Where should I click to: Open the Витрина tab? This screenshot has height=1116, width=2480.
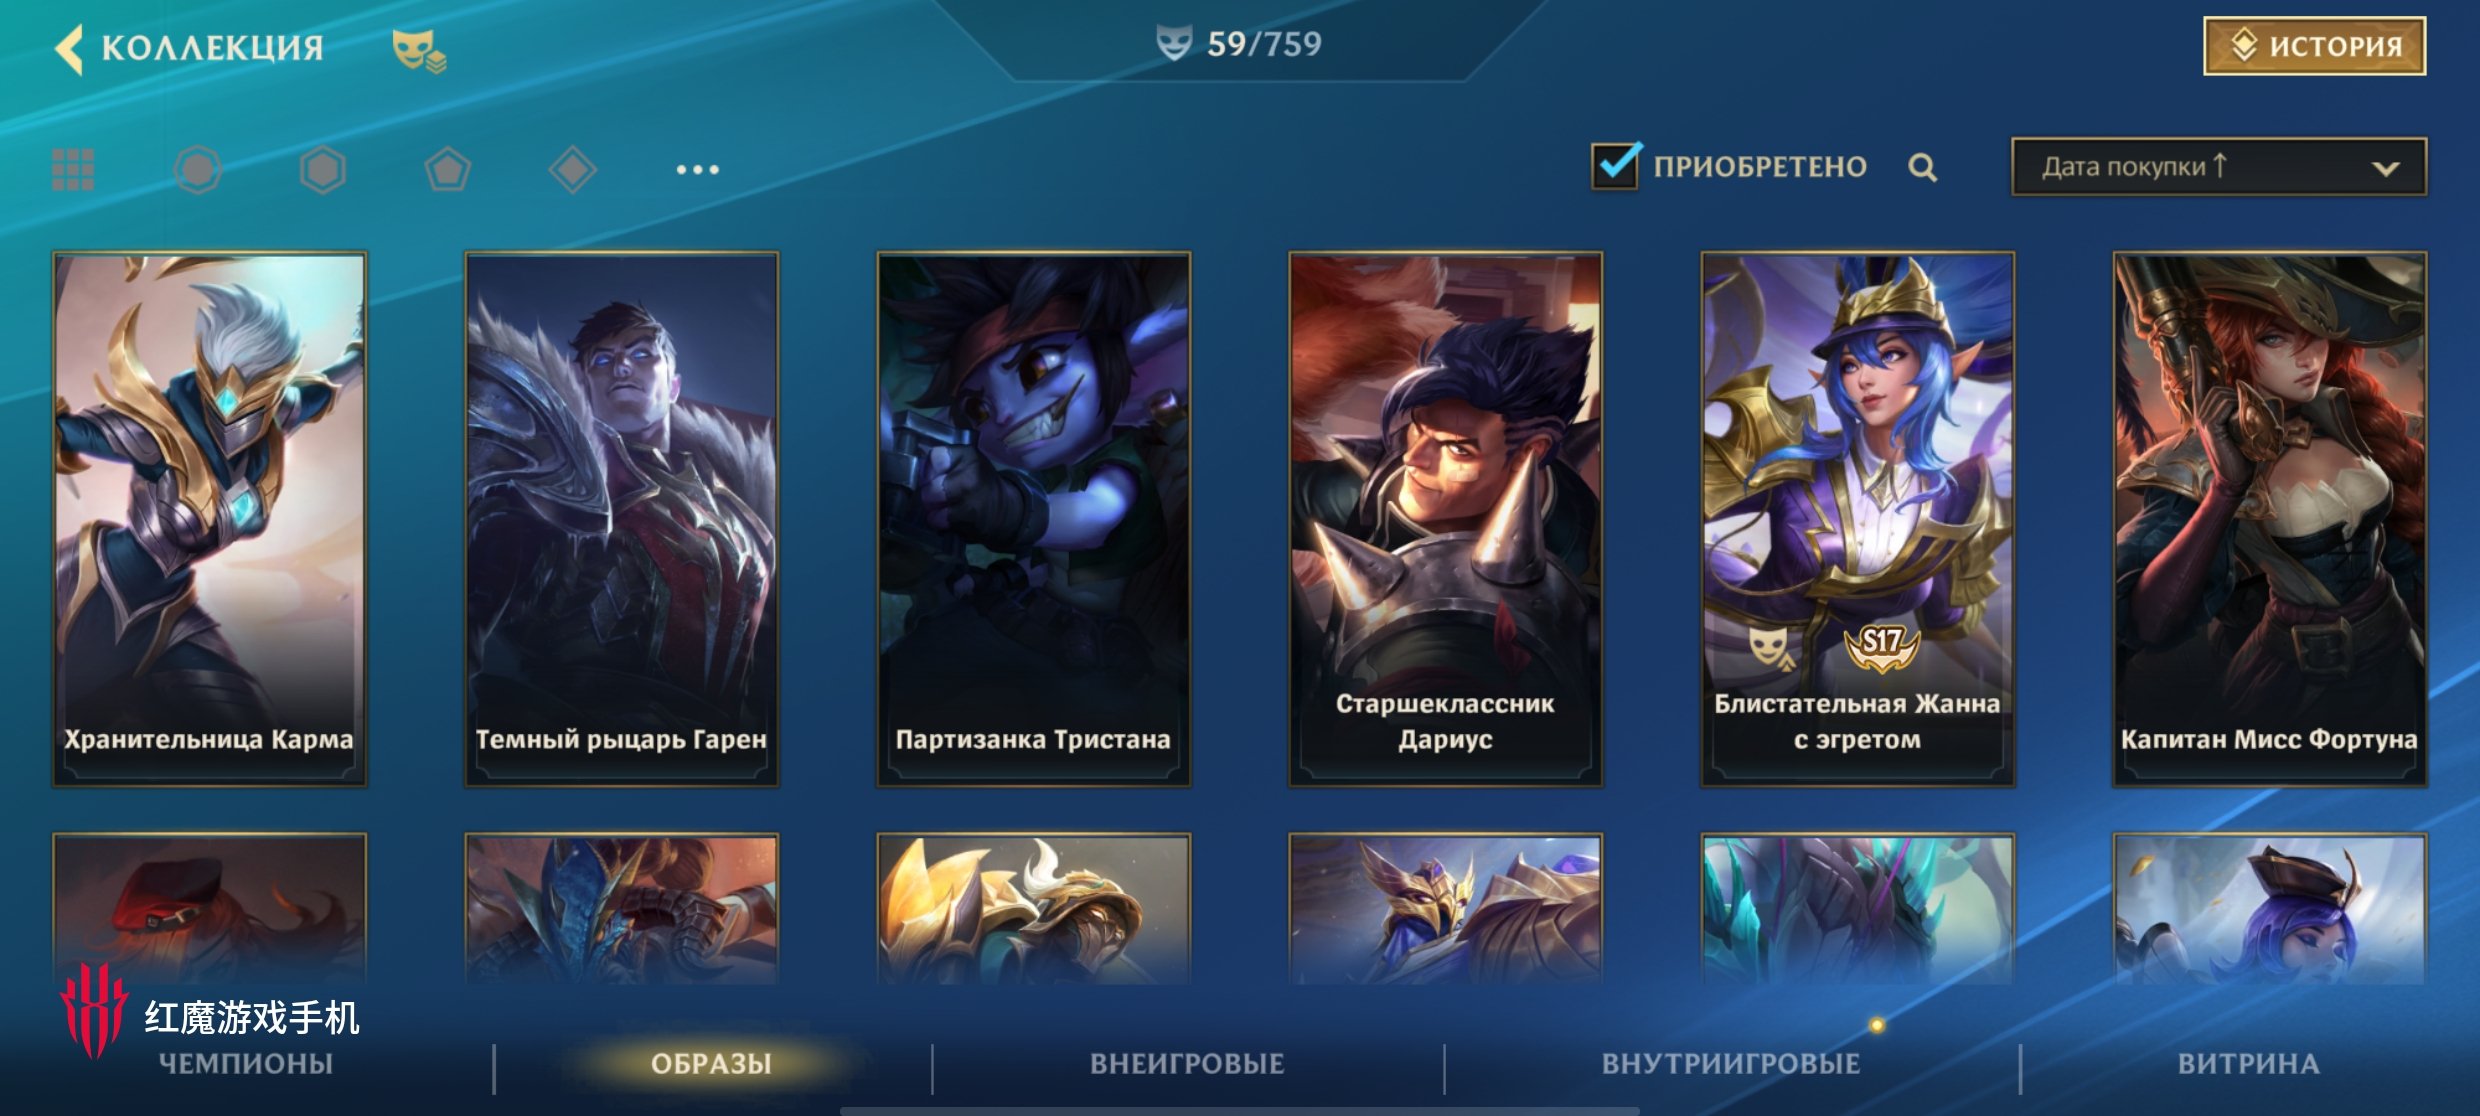(x=2248, y=1063)
